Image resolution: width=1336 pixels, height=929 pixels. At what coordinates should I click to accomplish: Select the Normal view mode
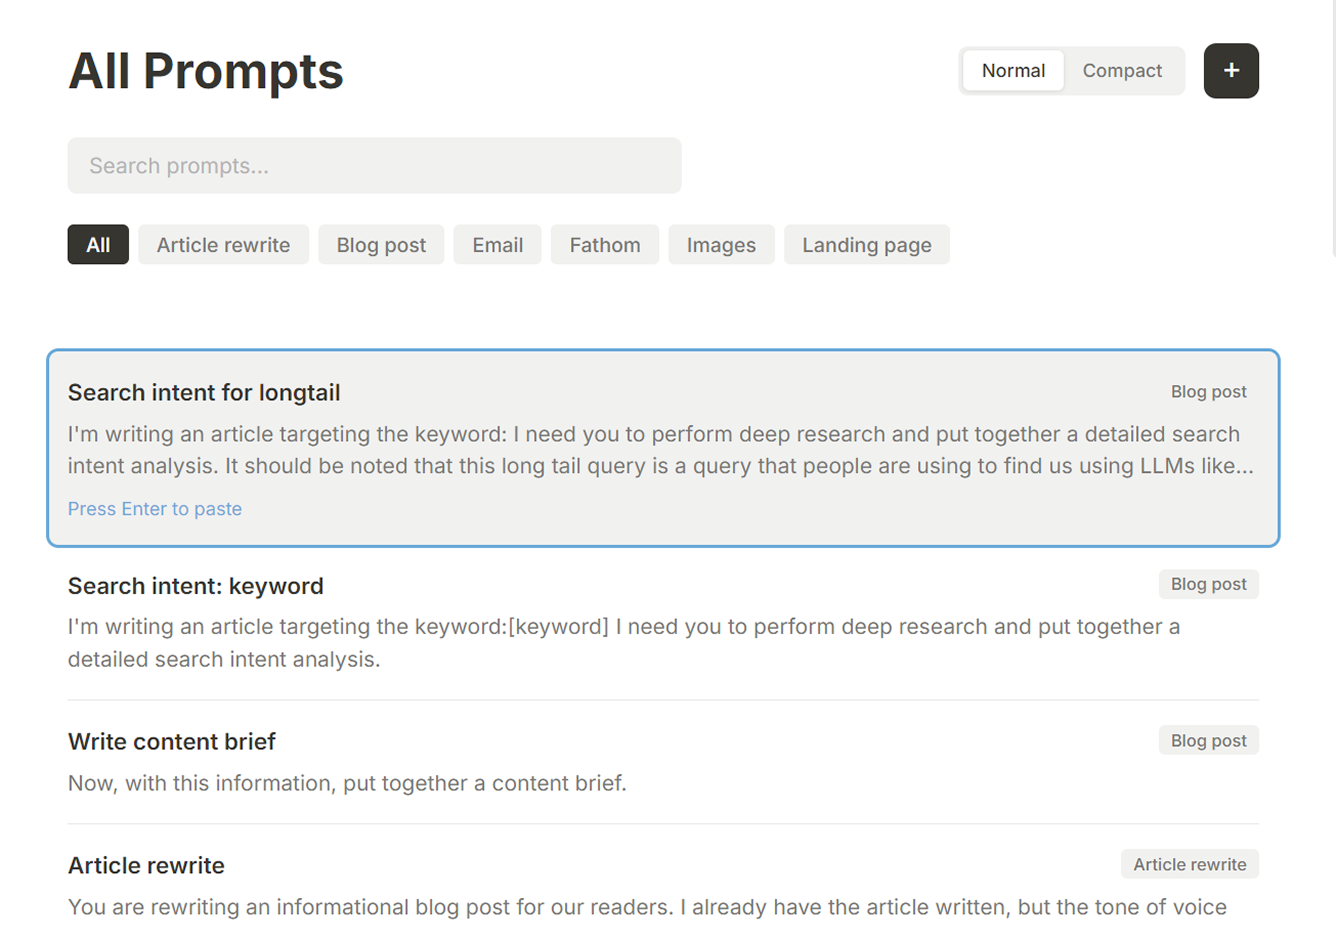pos(1013,70)
